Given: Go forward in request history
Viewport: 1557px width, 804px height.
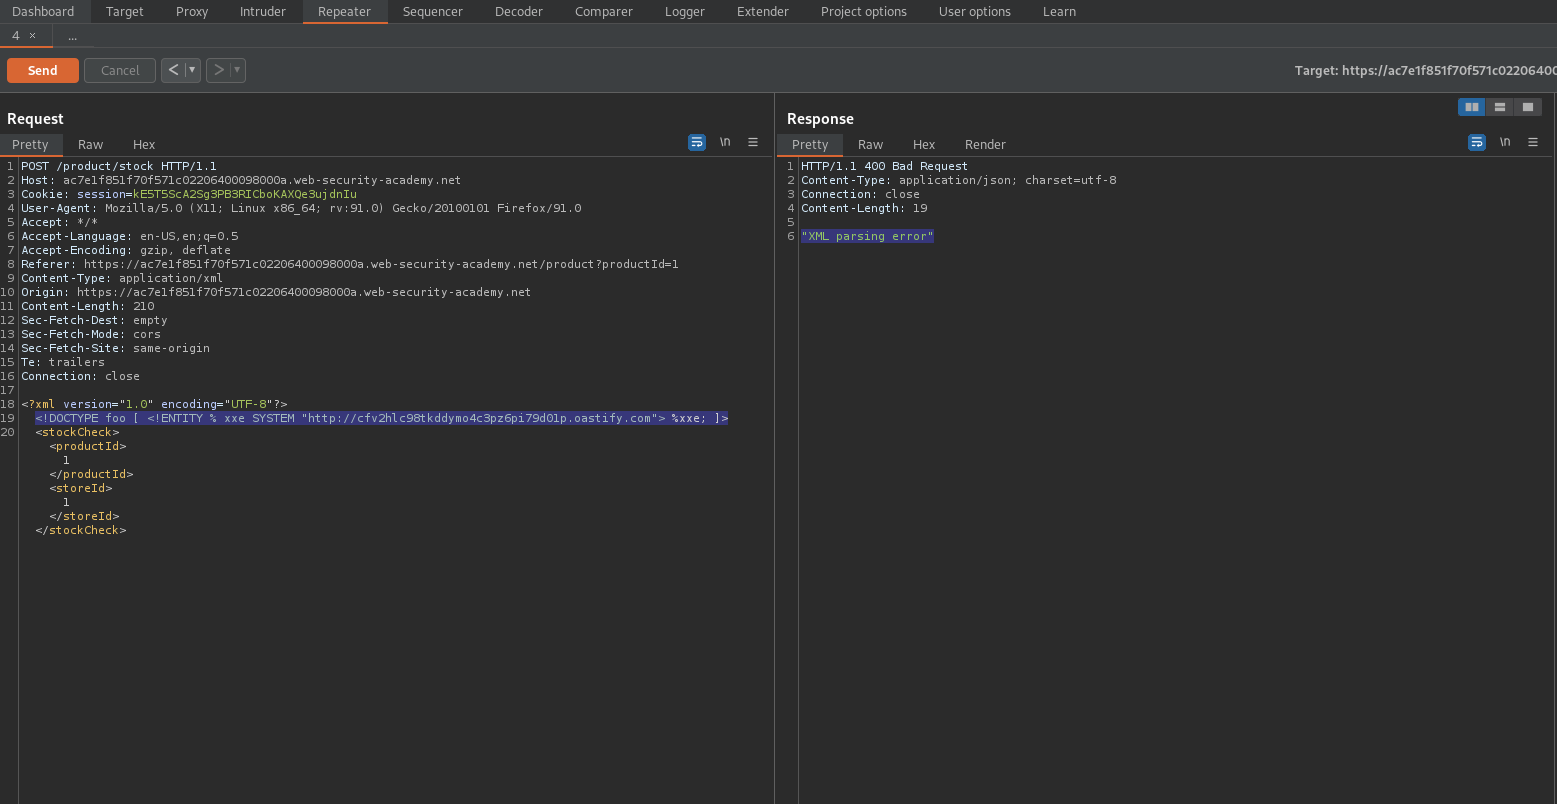Looking at the screenshot, I should [x=218, y=70].
